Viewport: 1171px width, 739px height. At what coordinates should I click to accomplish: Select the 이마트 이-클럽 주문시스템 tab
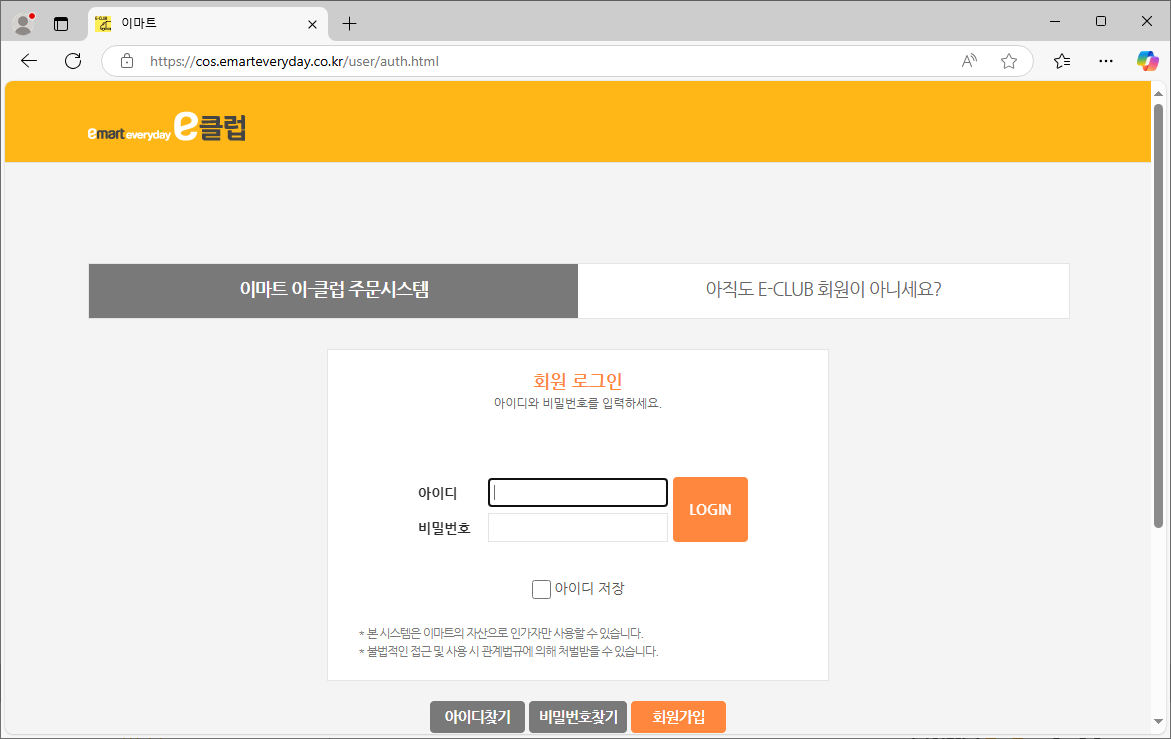333,290
